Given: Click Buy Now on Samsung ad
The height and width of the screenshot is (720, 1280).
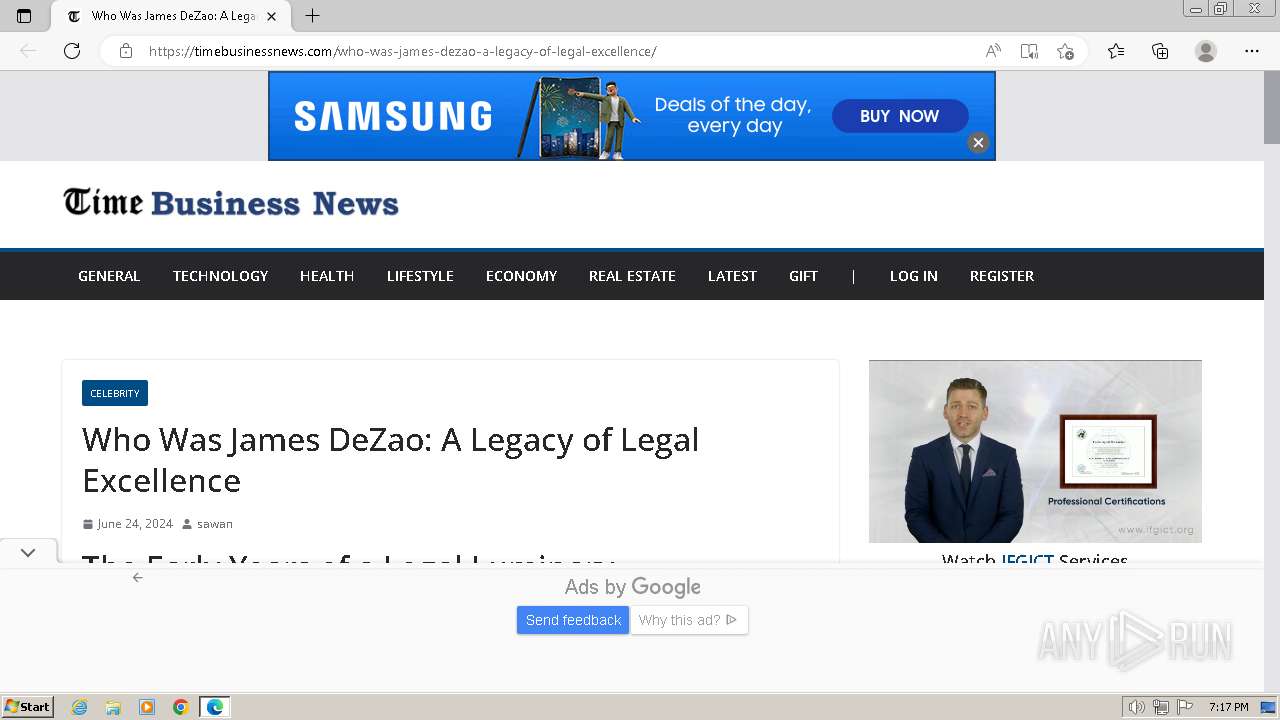Looking at the screenshot, I should pos(899,116).
